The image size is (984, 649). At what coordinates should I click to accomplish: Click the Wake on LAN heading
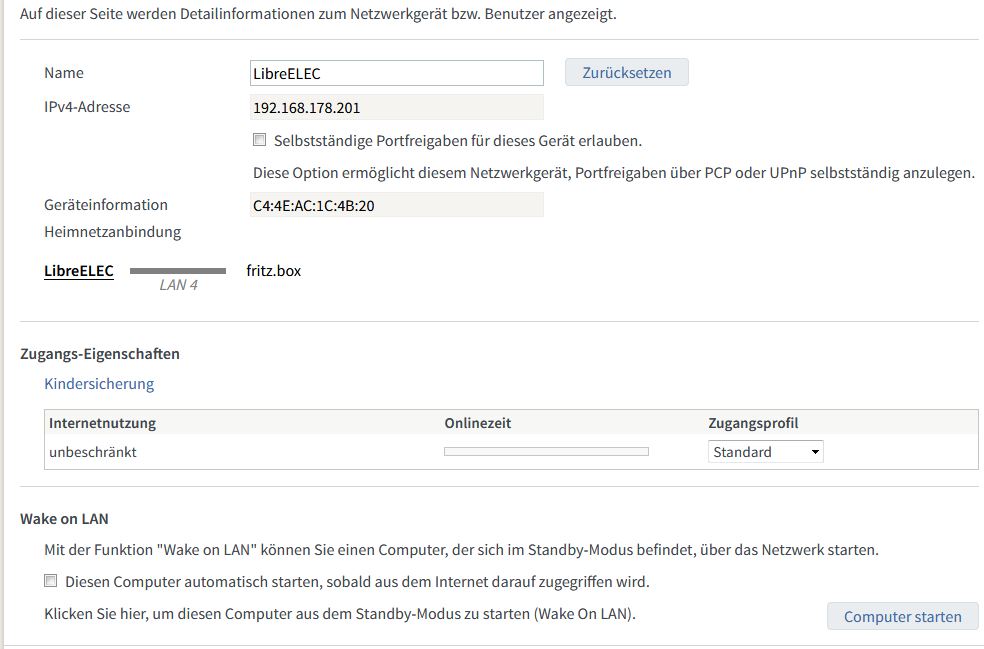64,519
